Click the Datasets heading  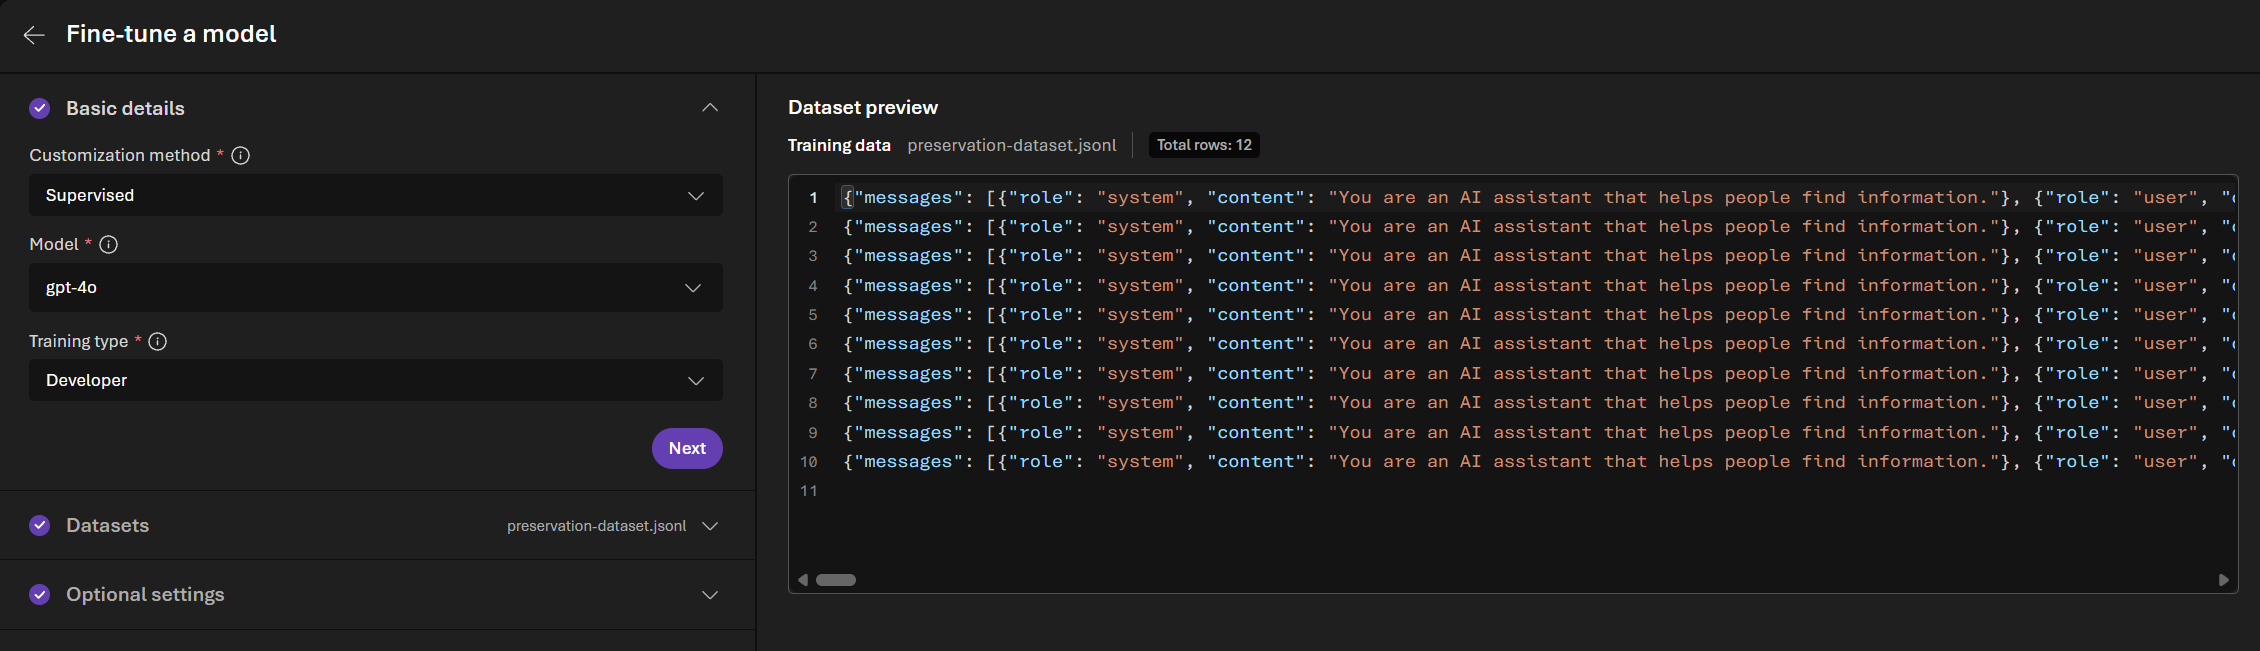pyautogui.click(x=107, y=525)
